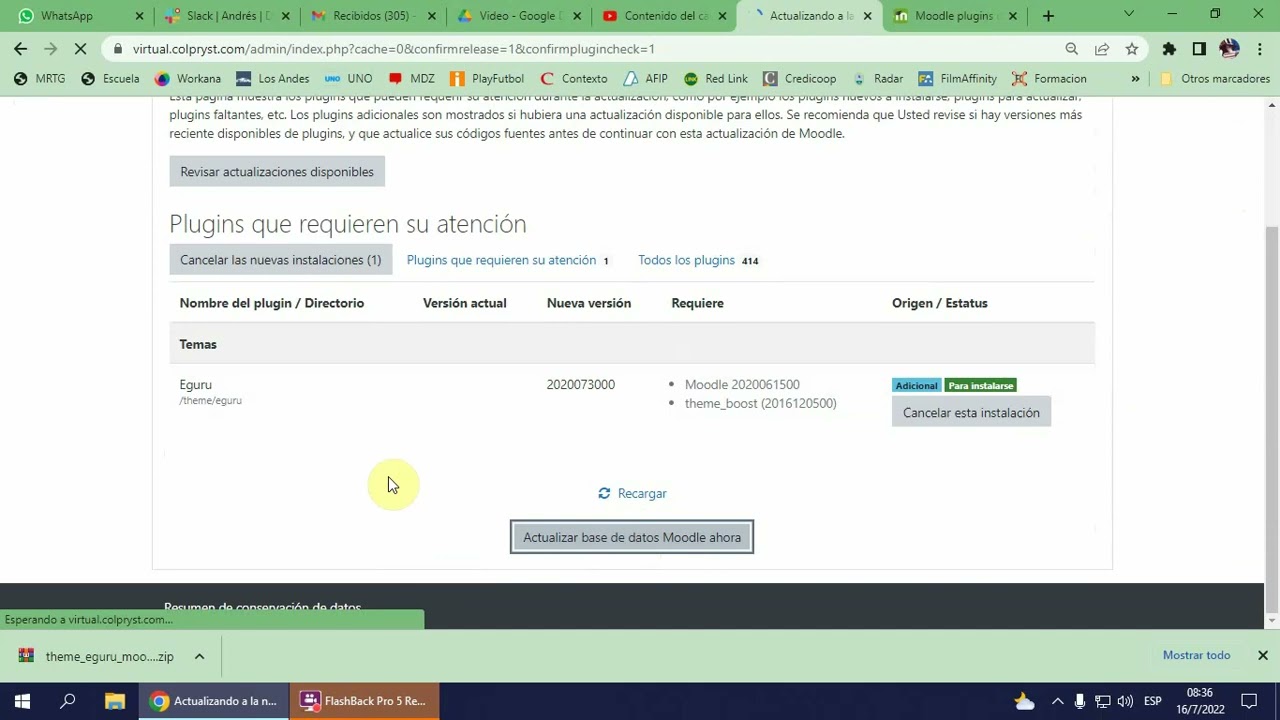Click Para instalarse badge
1280x720 pixels.
(x=980, y=385)
